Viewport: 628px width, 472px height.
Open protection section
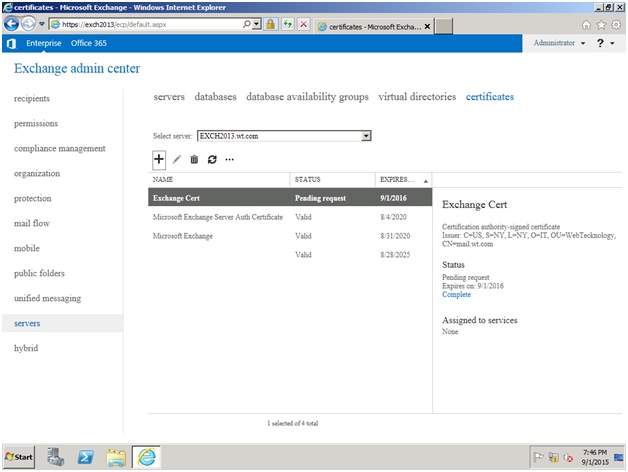[32, 198]
